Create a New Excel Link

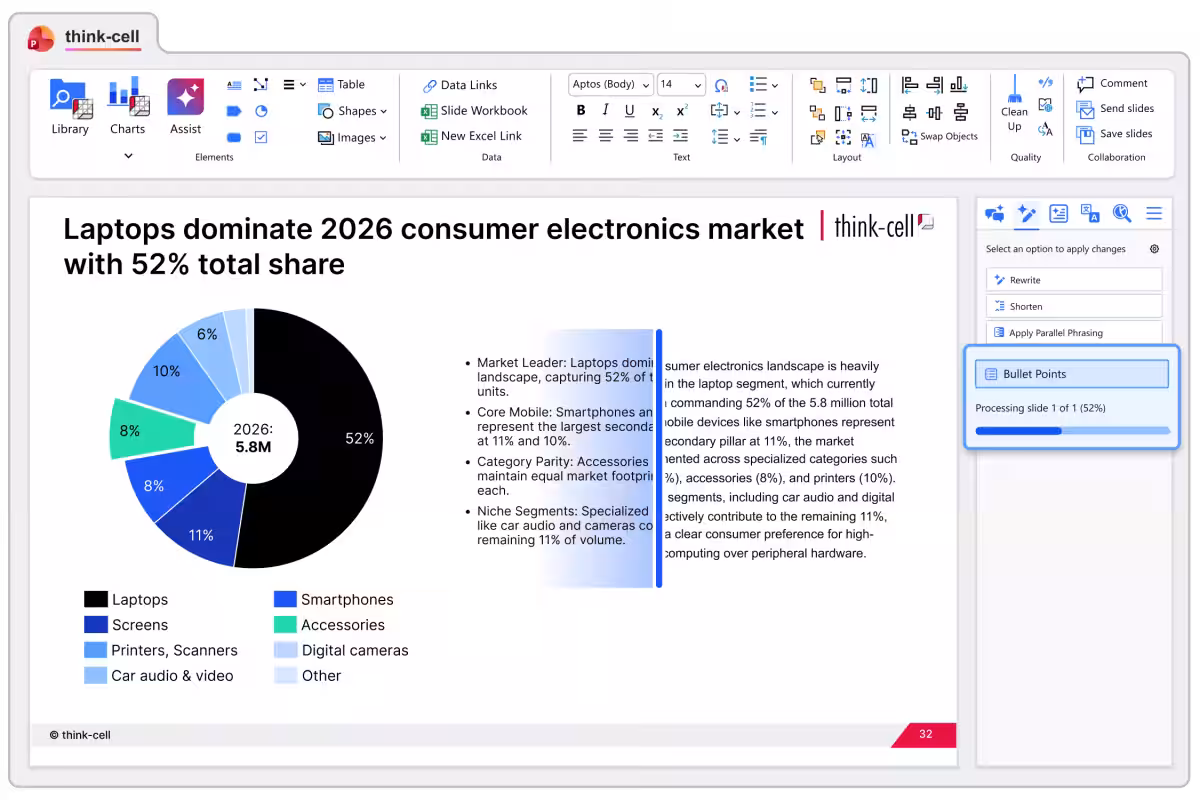(x=472, y=136)
